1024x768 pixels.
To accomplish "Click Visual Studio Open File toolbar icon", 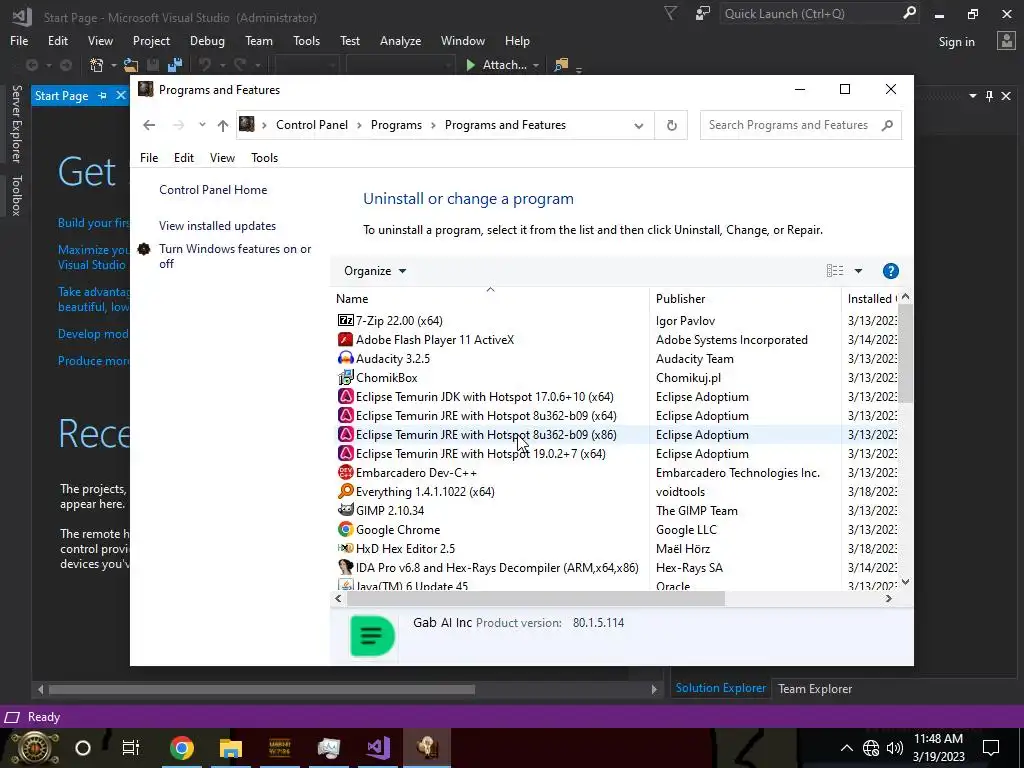I will click(x=131, y=65).
